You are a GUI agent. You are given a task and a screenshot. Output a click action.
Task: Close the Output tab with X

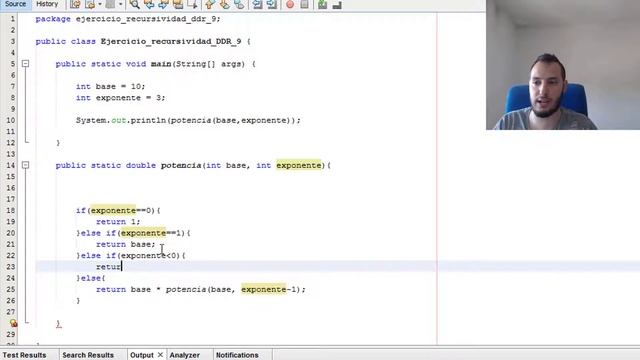160,355
